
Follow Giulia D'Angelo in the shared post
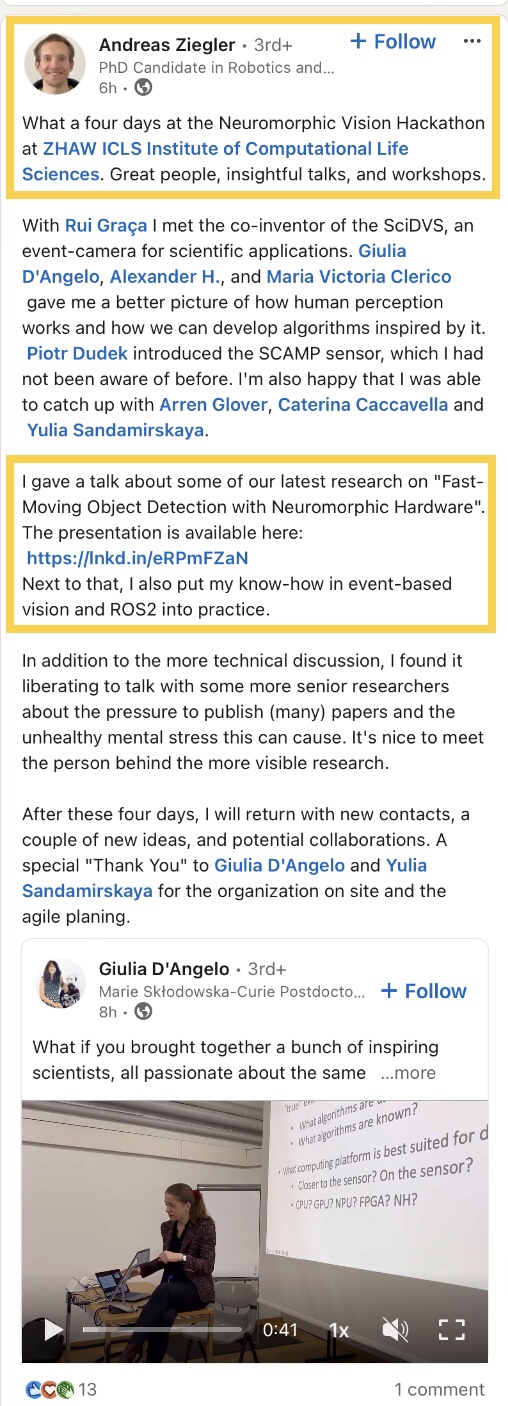tap(423, 991)
